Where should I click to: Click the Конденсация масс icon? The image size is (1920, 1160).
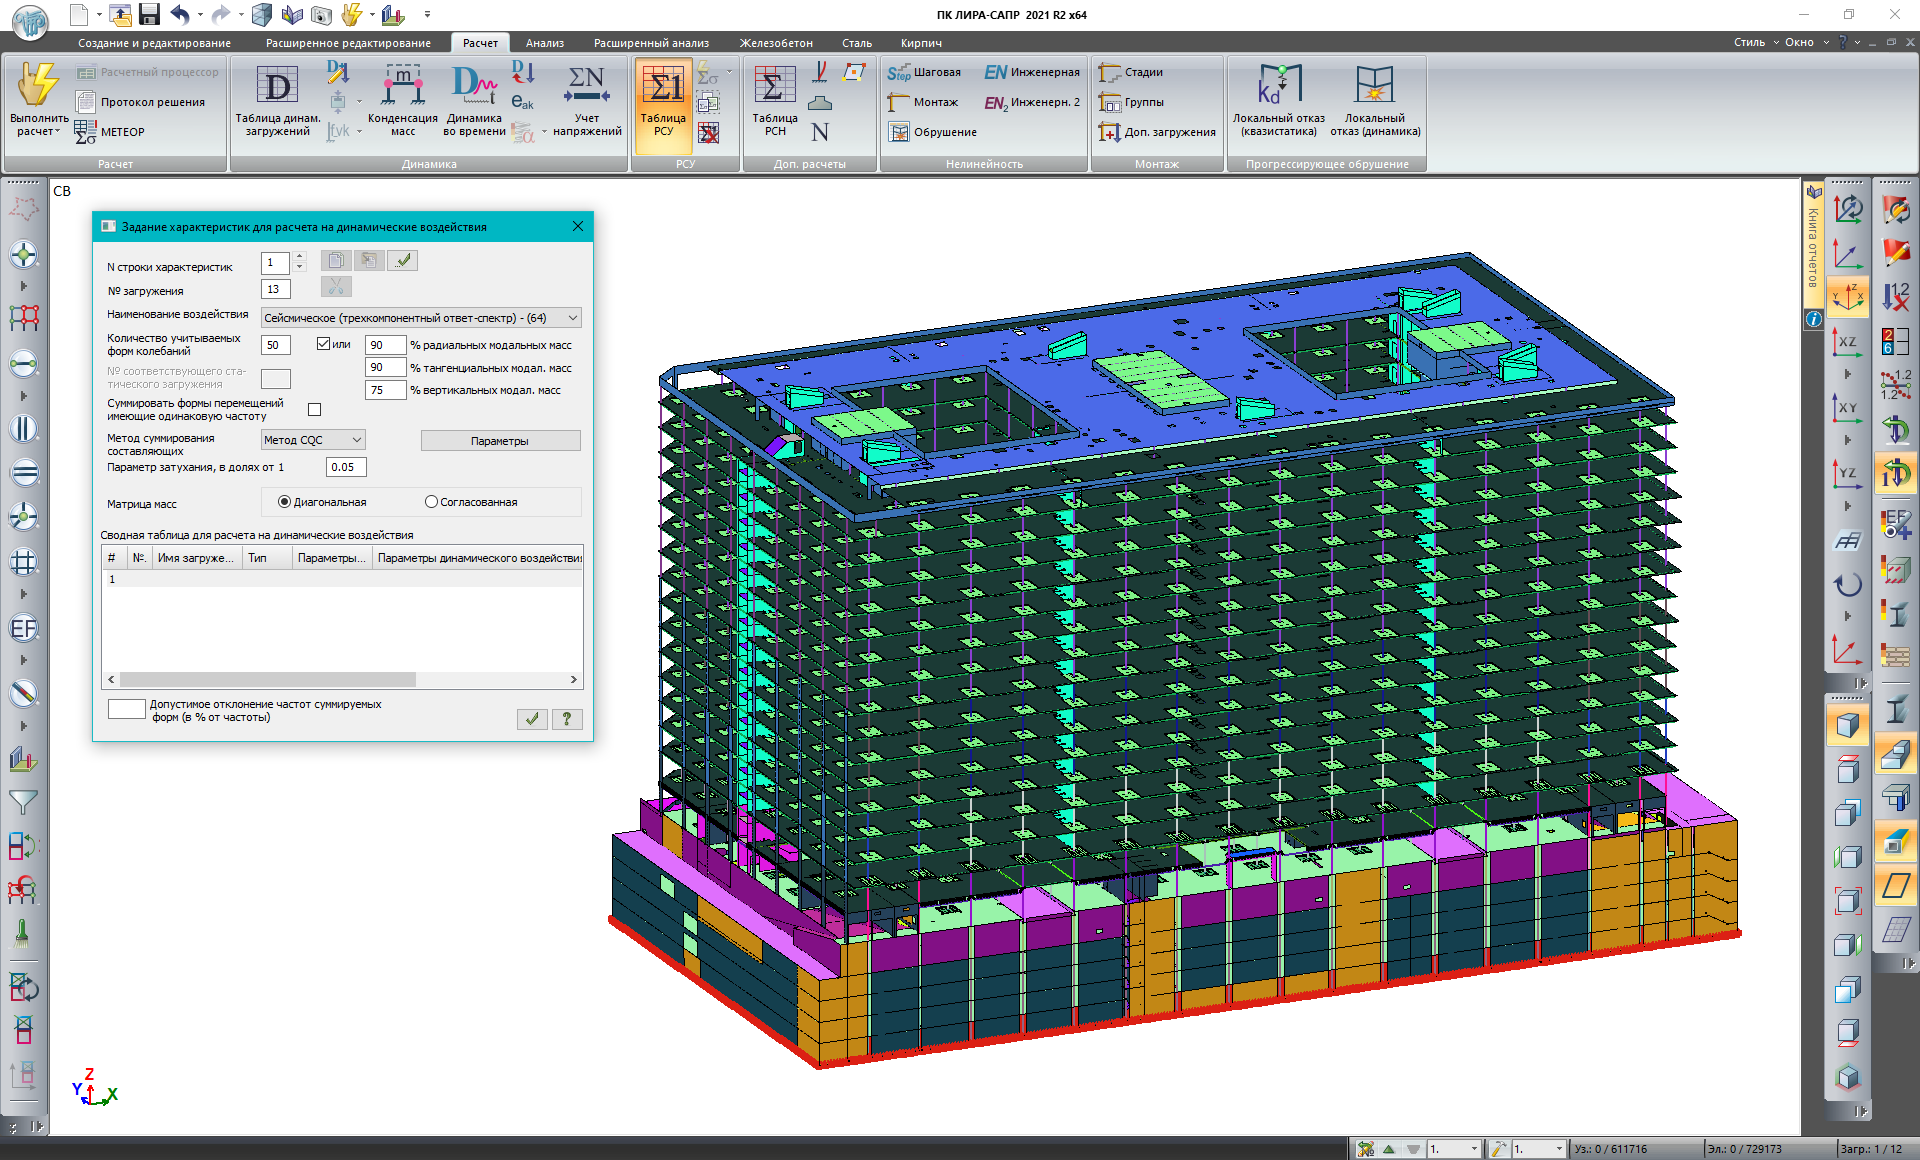pos(402,88)
